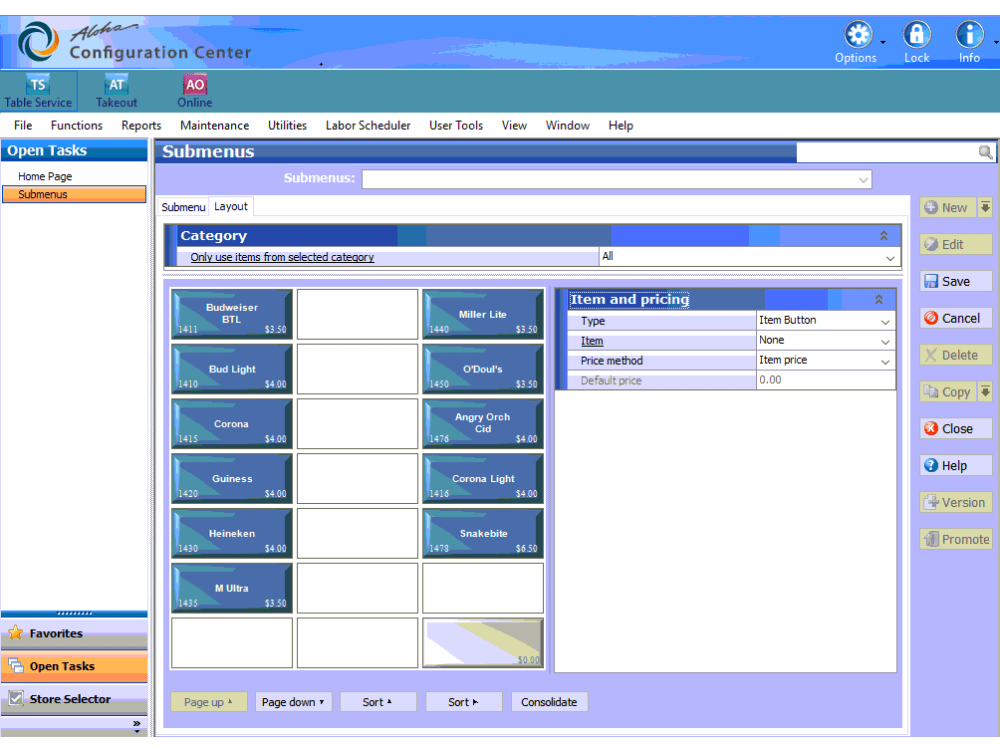Open the Info icon
This screenshot has width=1000, height=750.
click(969, 35)
